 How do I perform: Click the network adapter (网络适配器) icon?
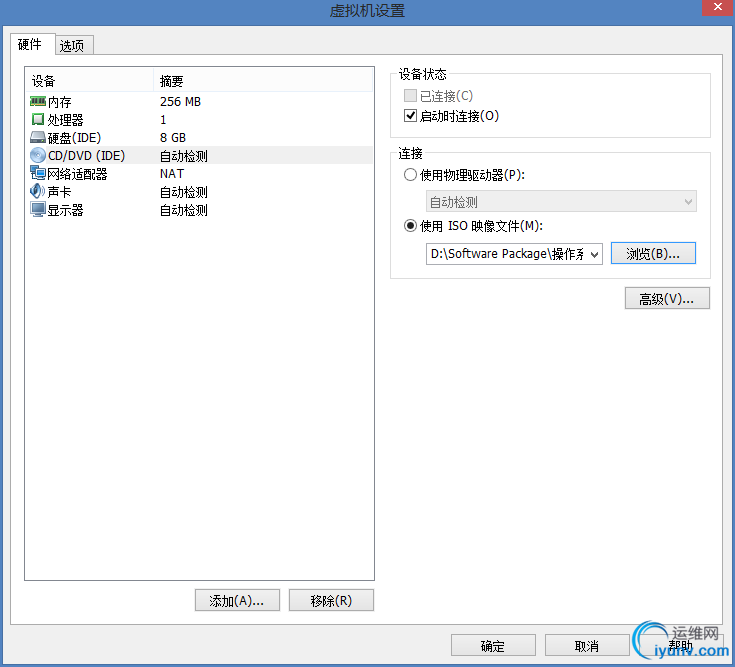pyautogui.click(x=38, y=173)
